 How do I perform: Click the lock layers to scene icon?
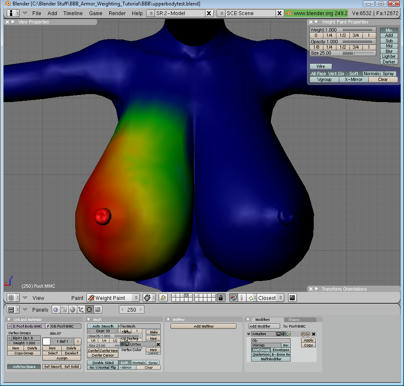[x=220, y=298]
